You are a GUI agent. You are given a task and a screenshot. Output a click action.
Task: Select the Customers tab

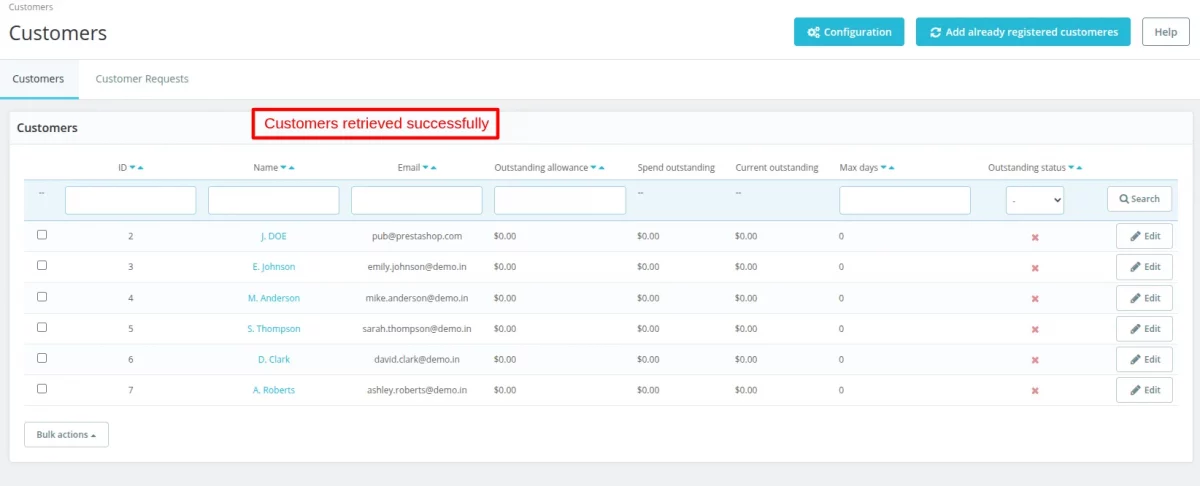point(38,79)
